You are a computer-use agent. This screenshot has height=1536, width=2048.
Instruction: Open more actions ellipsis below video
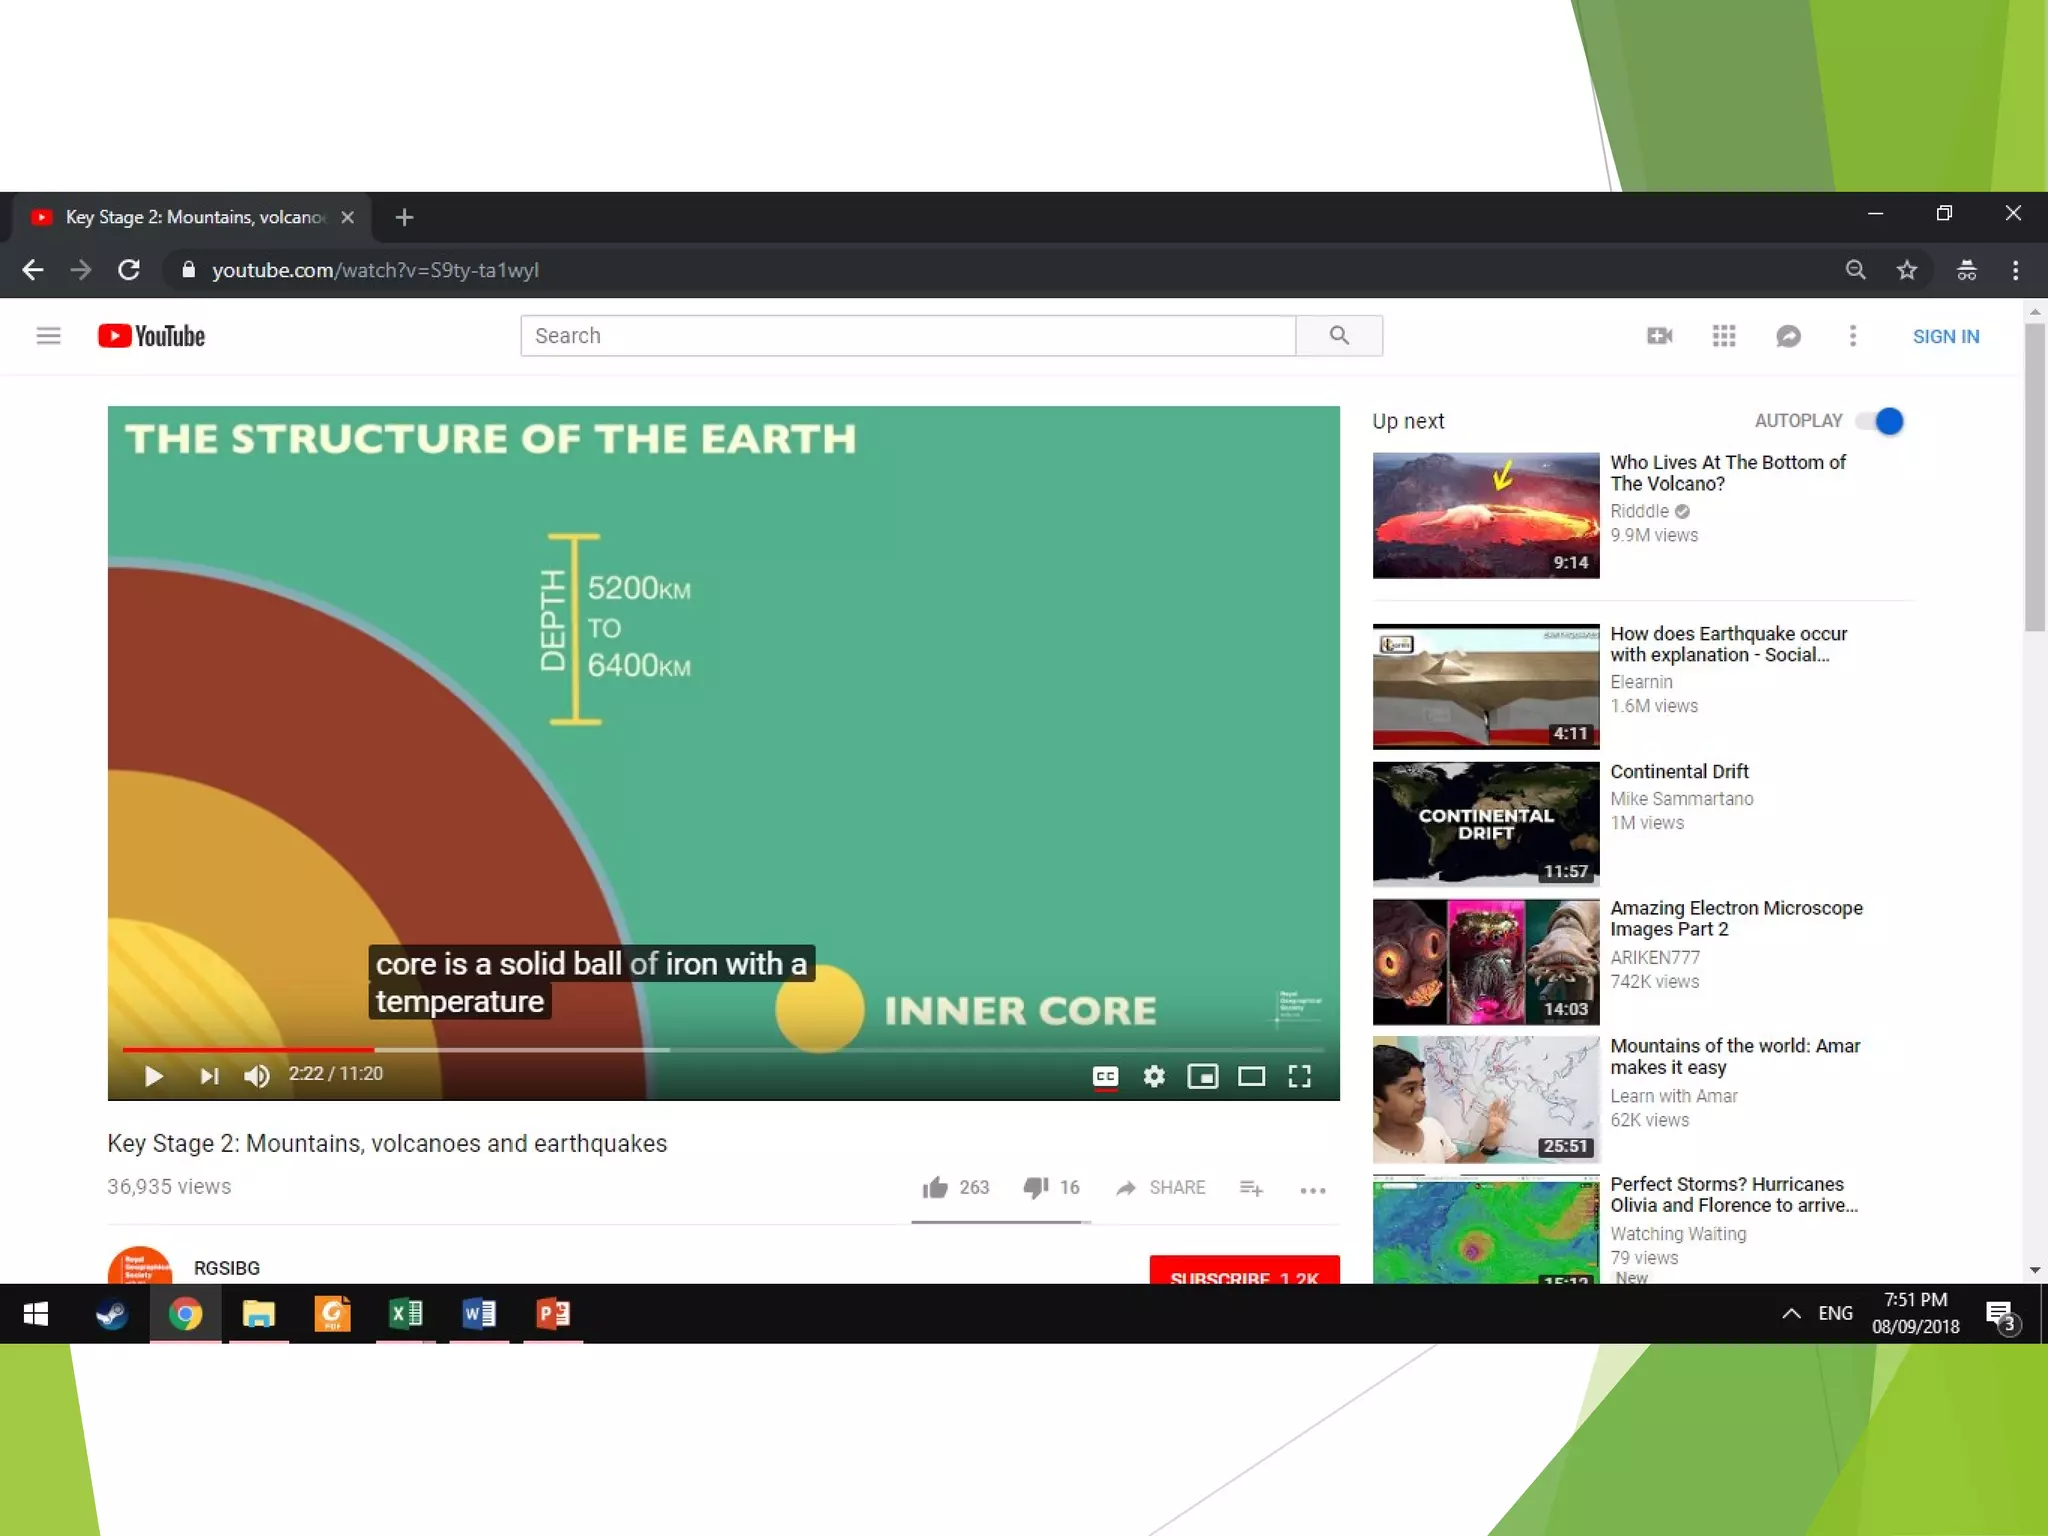tap(1312, 1190)
